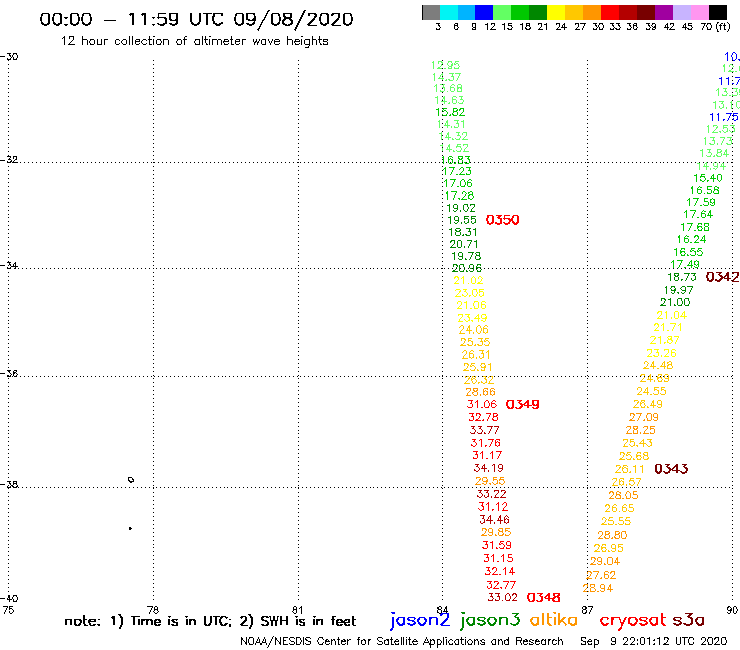Click the 0350 pass time label
This screenshot has height=650, width=740.
(x=503, y=220)
